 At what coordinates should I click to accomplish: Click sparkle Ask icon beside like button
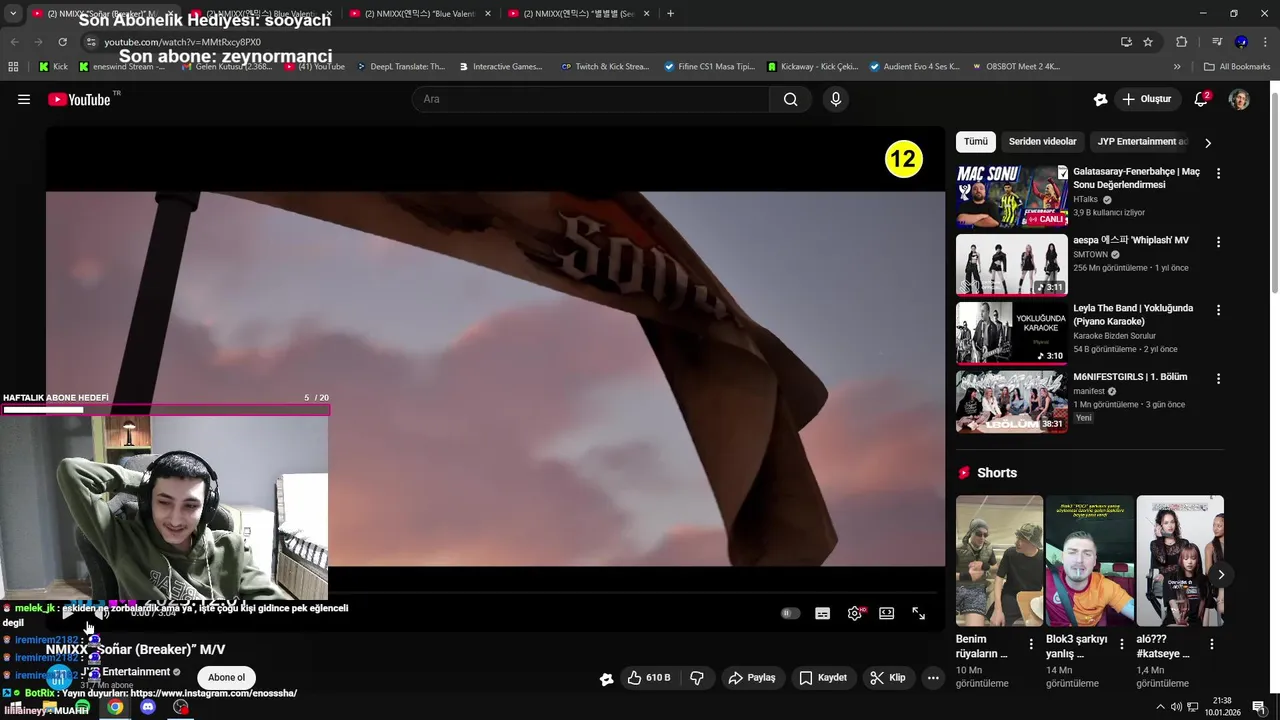tap(606, 679)
